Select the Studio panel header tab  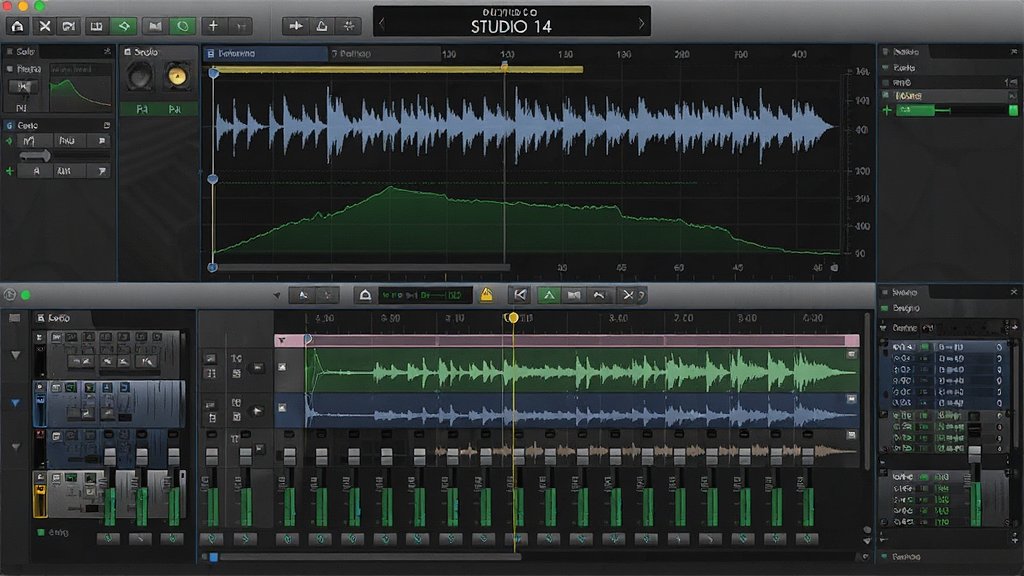point(142,52)
